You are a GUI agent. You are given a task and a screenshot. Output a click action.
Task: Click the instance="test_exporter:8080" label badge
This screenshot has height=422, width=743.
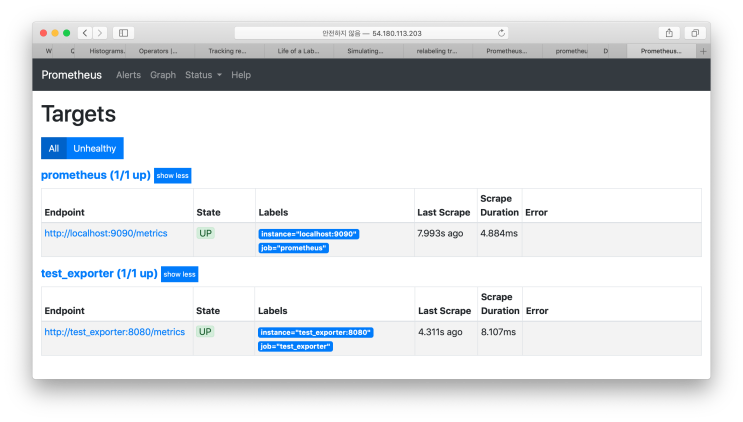point(316,332)
